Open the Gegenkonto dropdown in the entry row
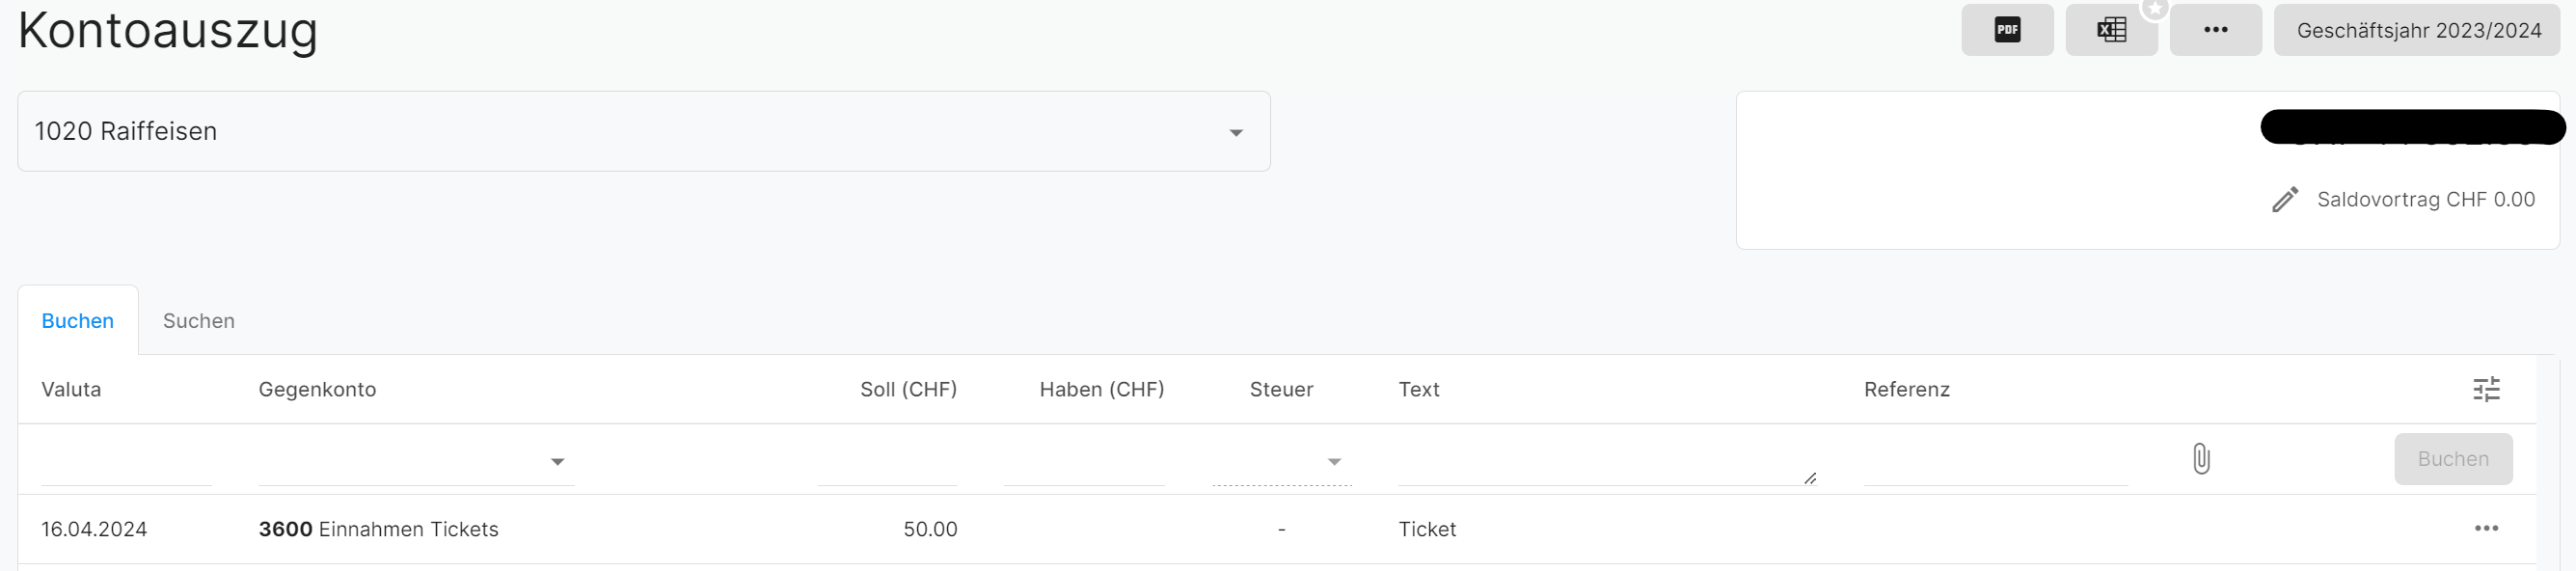Screen dimensions: 2576x571 coord(557,462)
